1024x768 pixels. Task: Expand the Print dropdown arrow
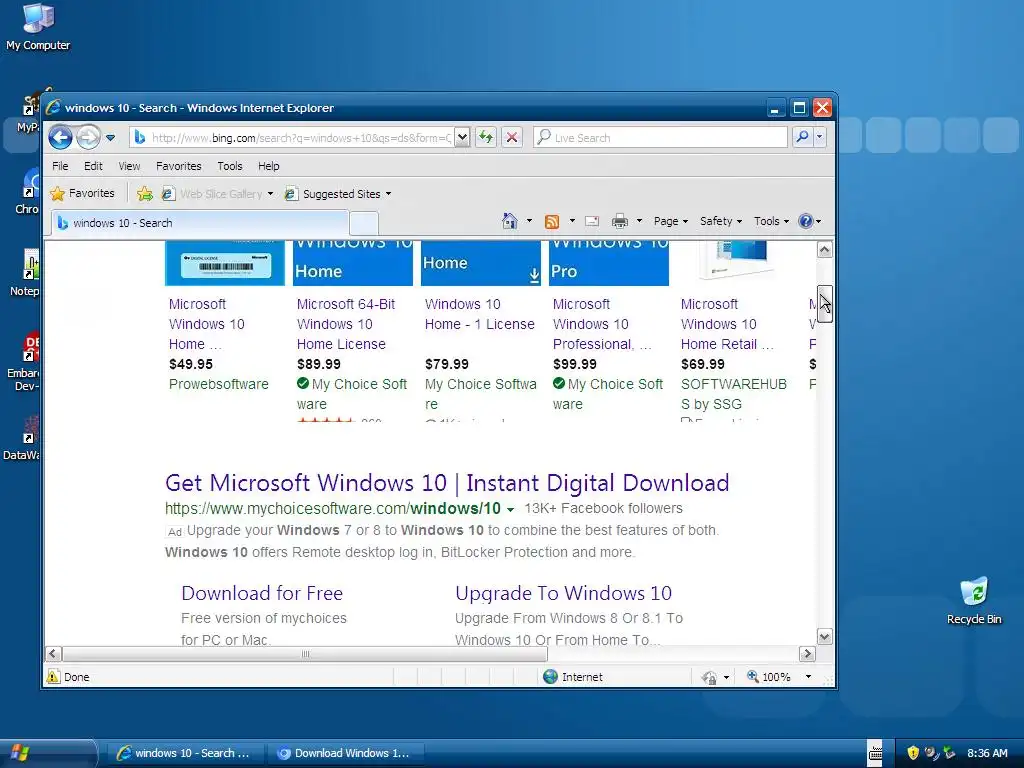[639, 221]
